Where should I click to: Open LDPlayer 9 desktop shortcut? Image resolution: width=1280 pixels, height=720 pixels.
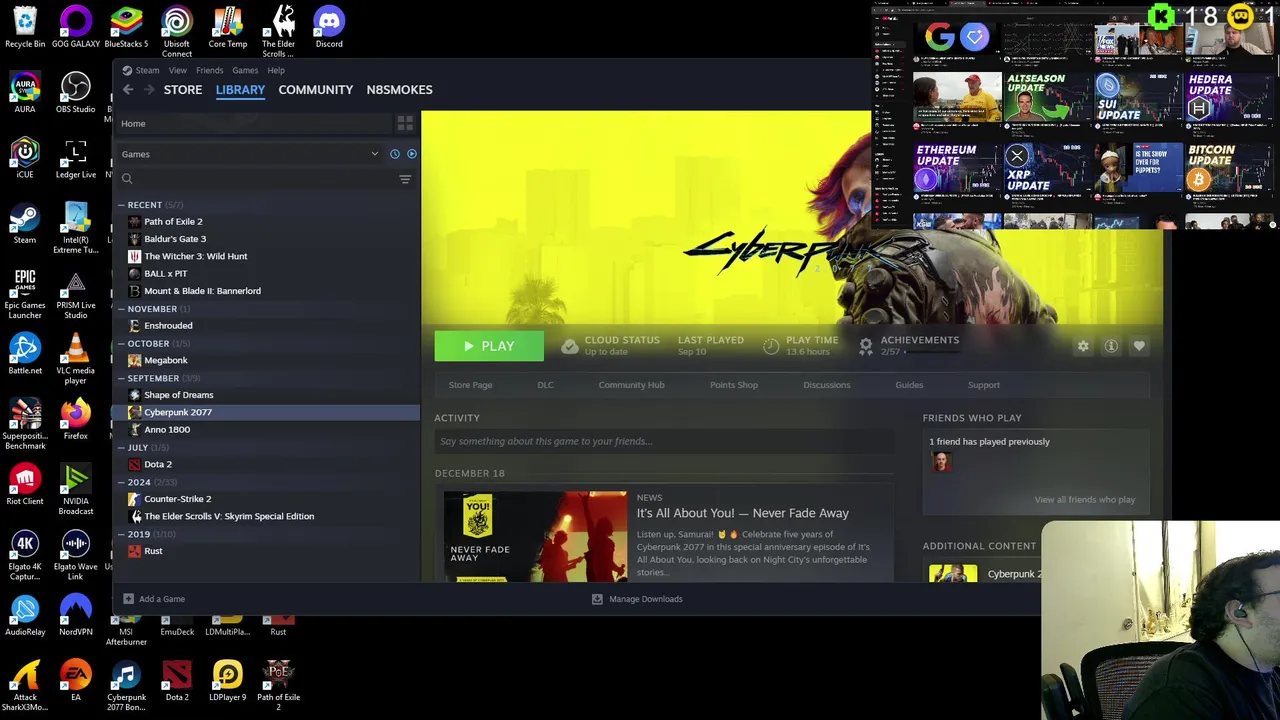click(x=228, y=681)
